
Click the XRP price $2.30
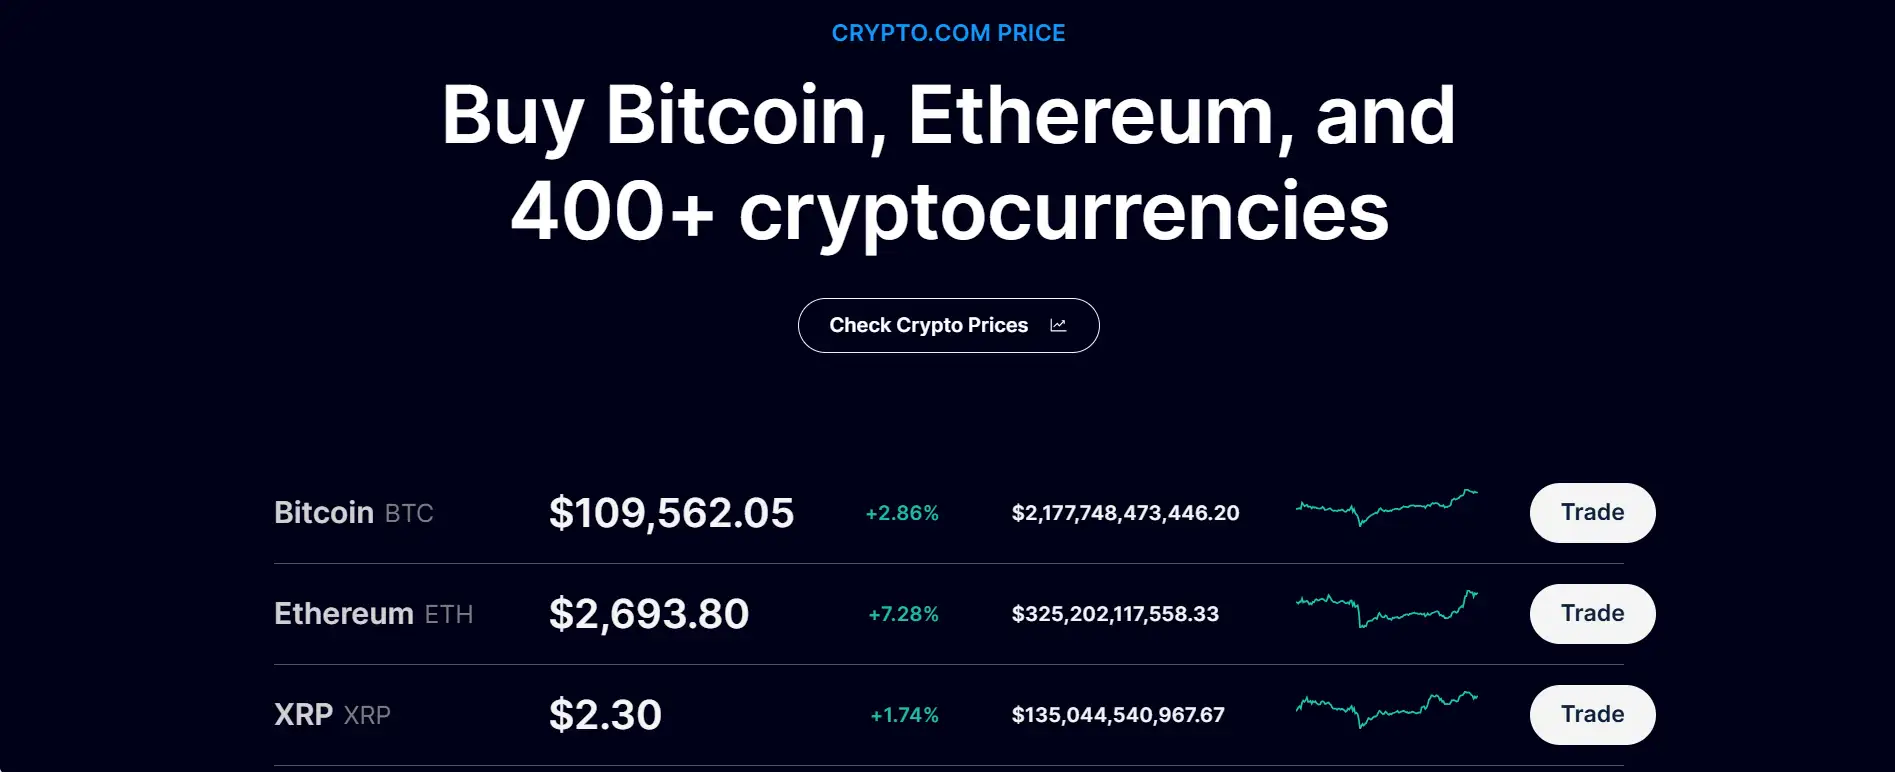(x=605, y=715)
